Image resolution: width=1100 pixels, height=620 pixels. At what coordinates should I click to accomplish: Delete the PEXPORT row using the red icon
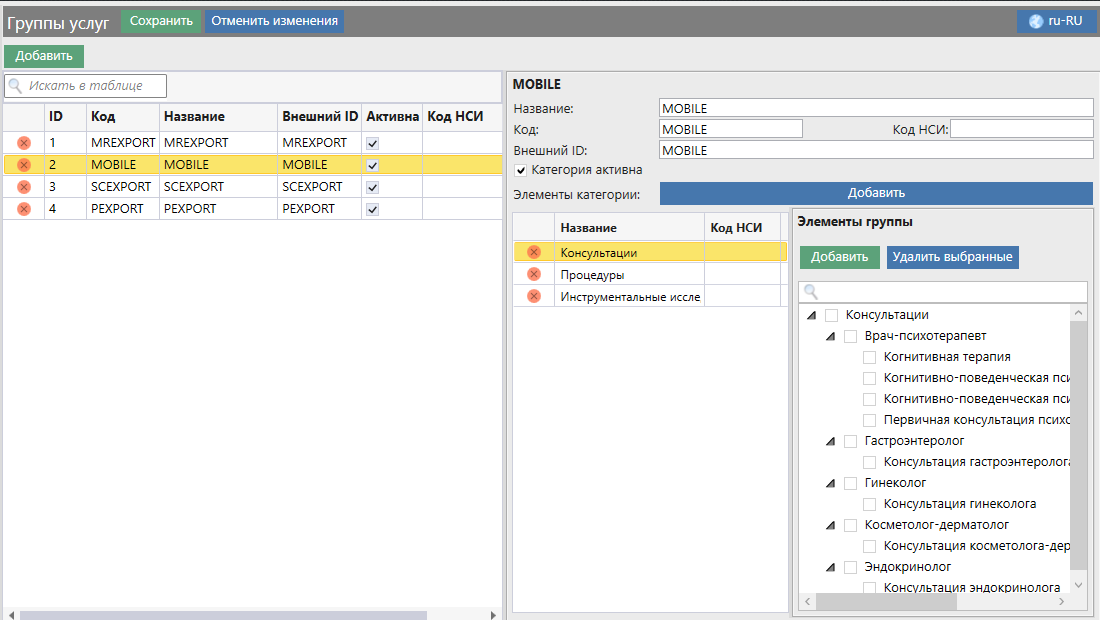coord(24,209)
